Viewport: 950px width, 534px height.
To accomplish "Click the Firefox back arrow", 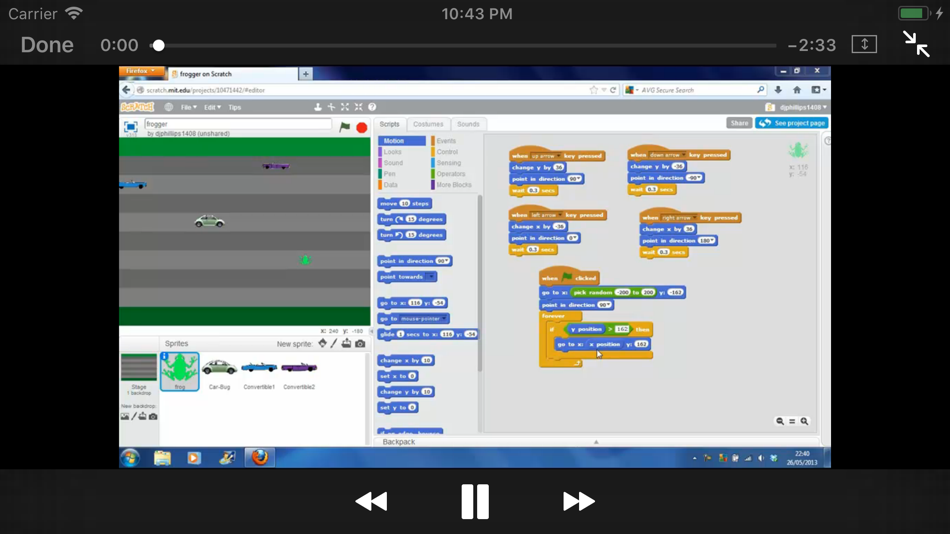I will tap(127, 90).
